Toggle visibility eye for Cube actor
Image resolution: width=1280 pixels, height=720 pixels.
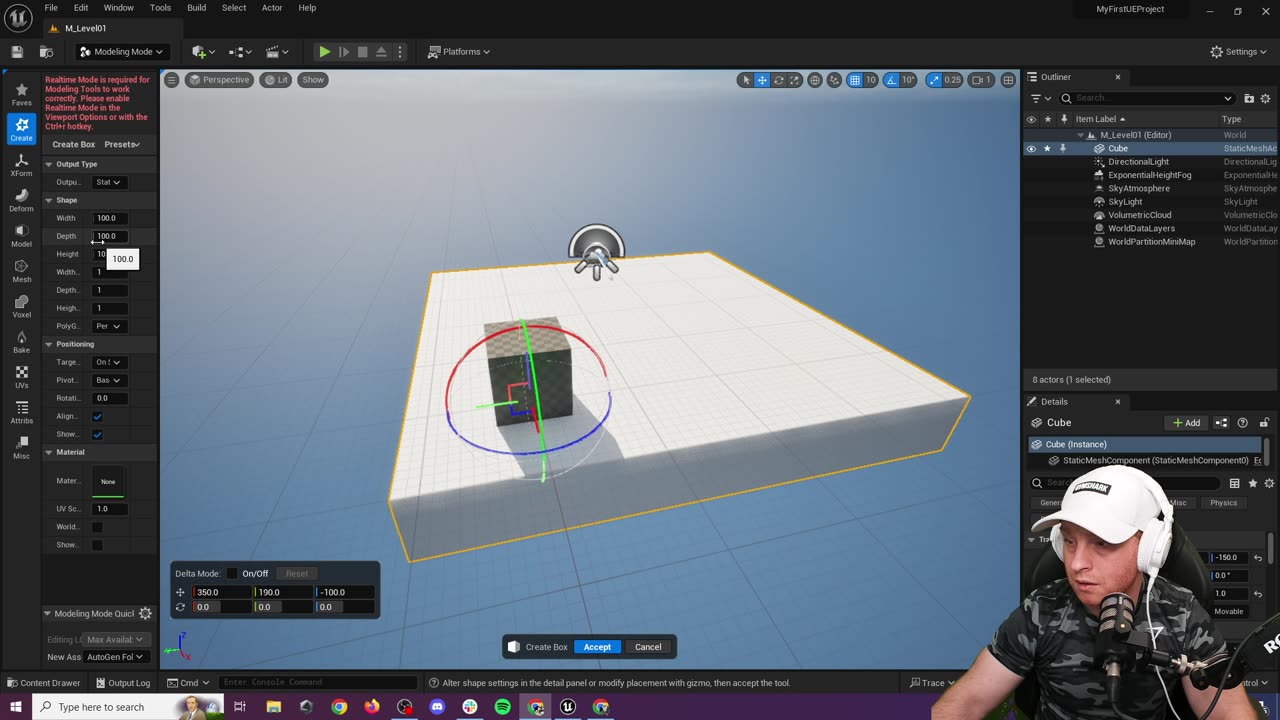[x=1031, y=149]
